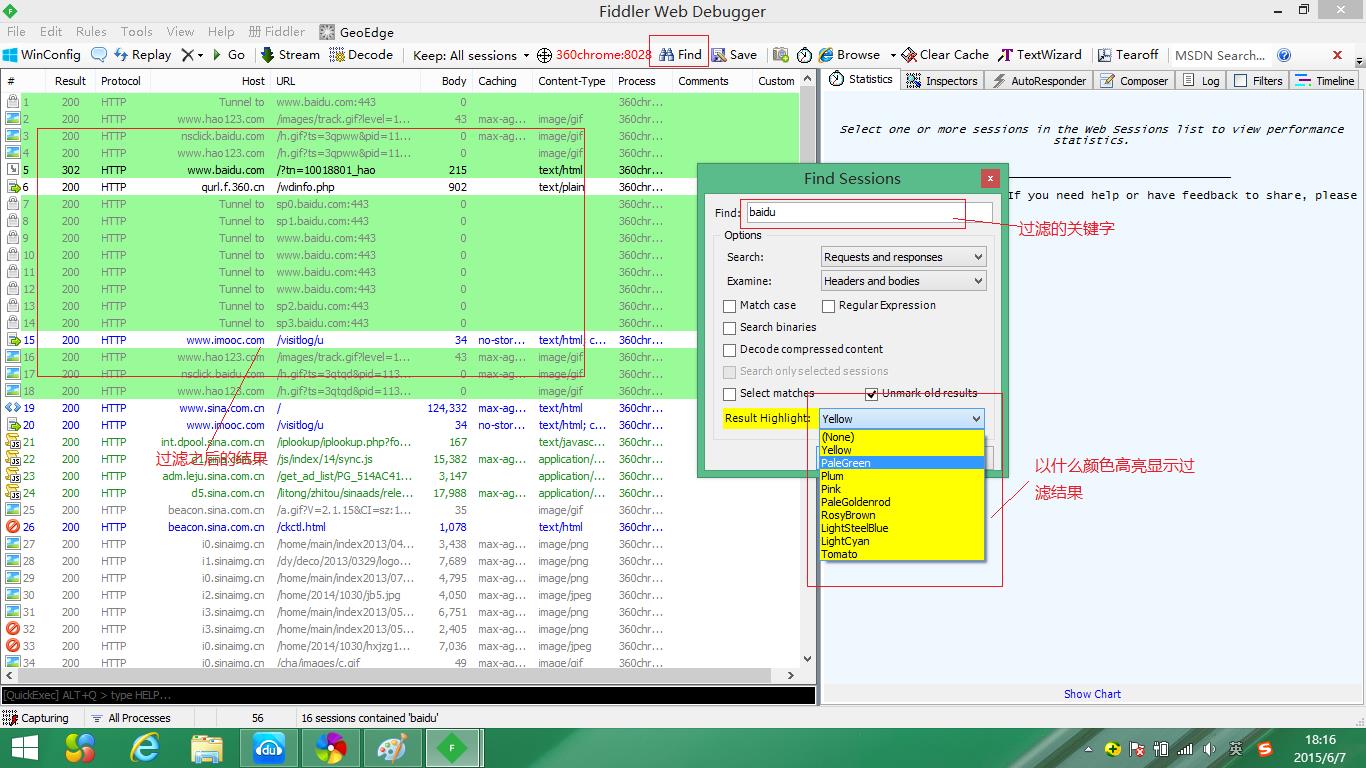Open the Paint palette taskbar icon
The height and width of the screenshot is (768, 1366).
coord(392,748)
